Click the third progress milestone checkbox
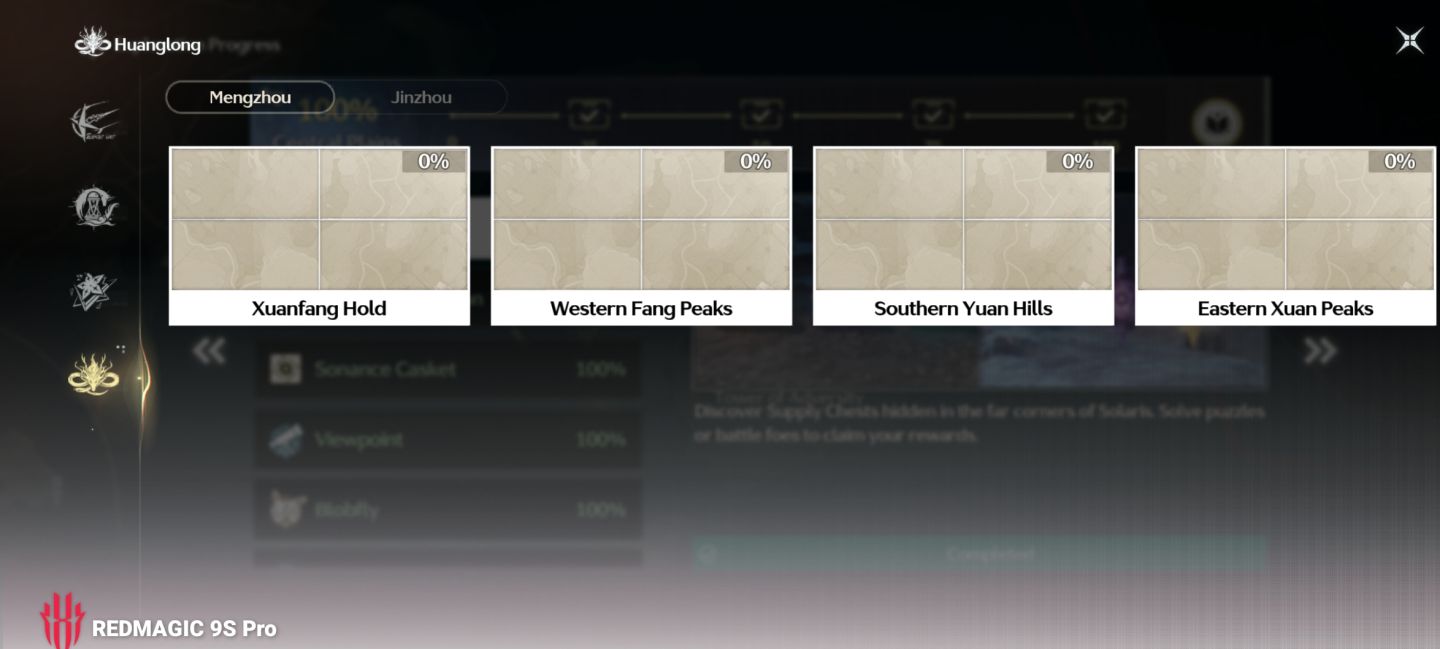Viewport: 1440px width, 649px height. [933, 114]
